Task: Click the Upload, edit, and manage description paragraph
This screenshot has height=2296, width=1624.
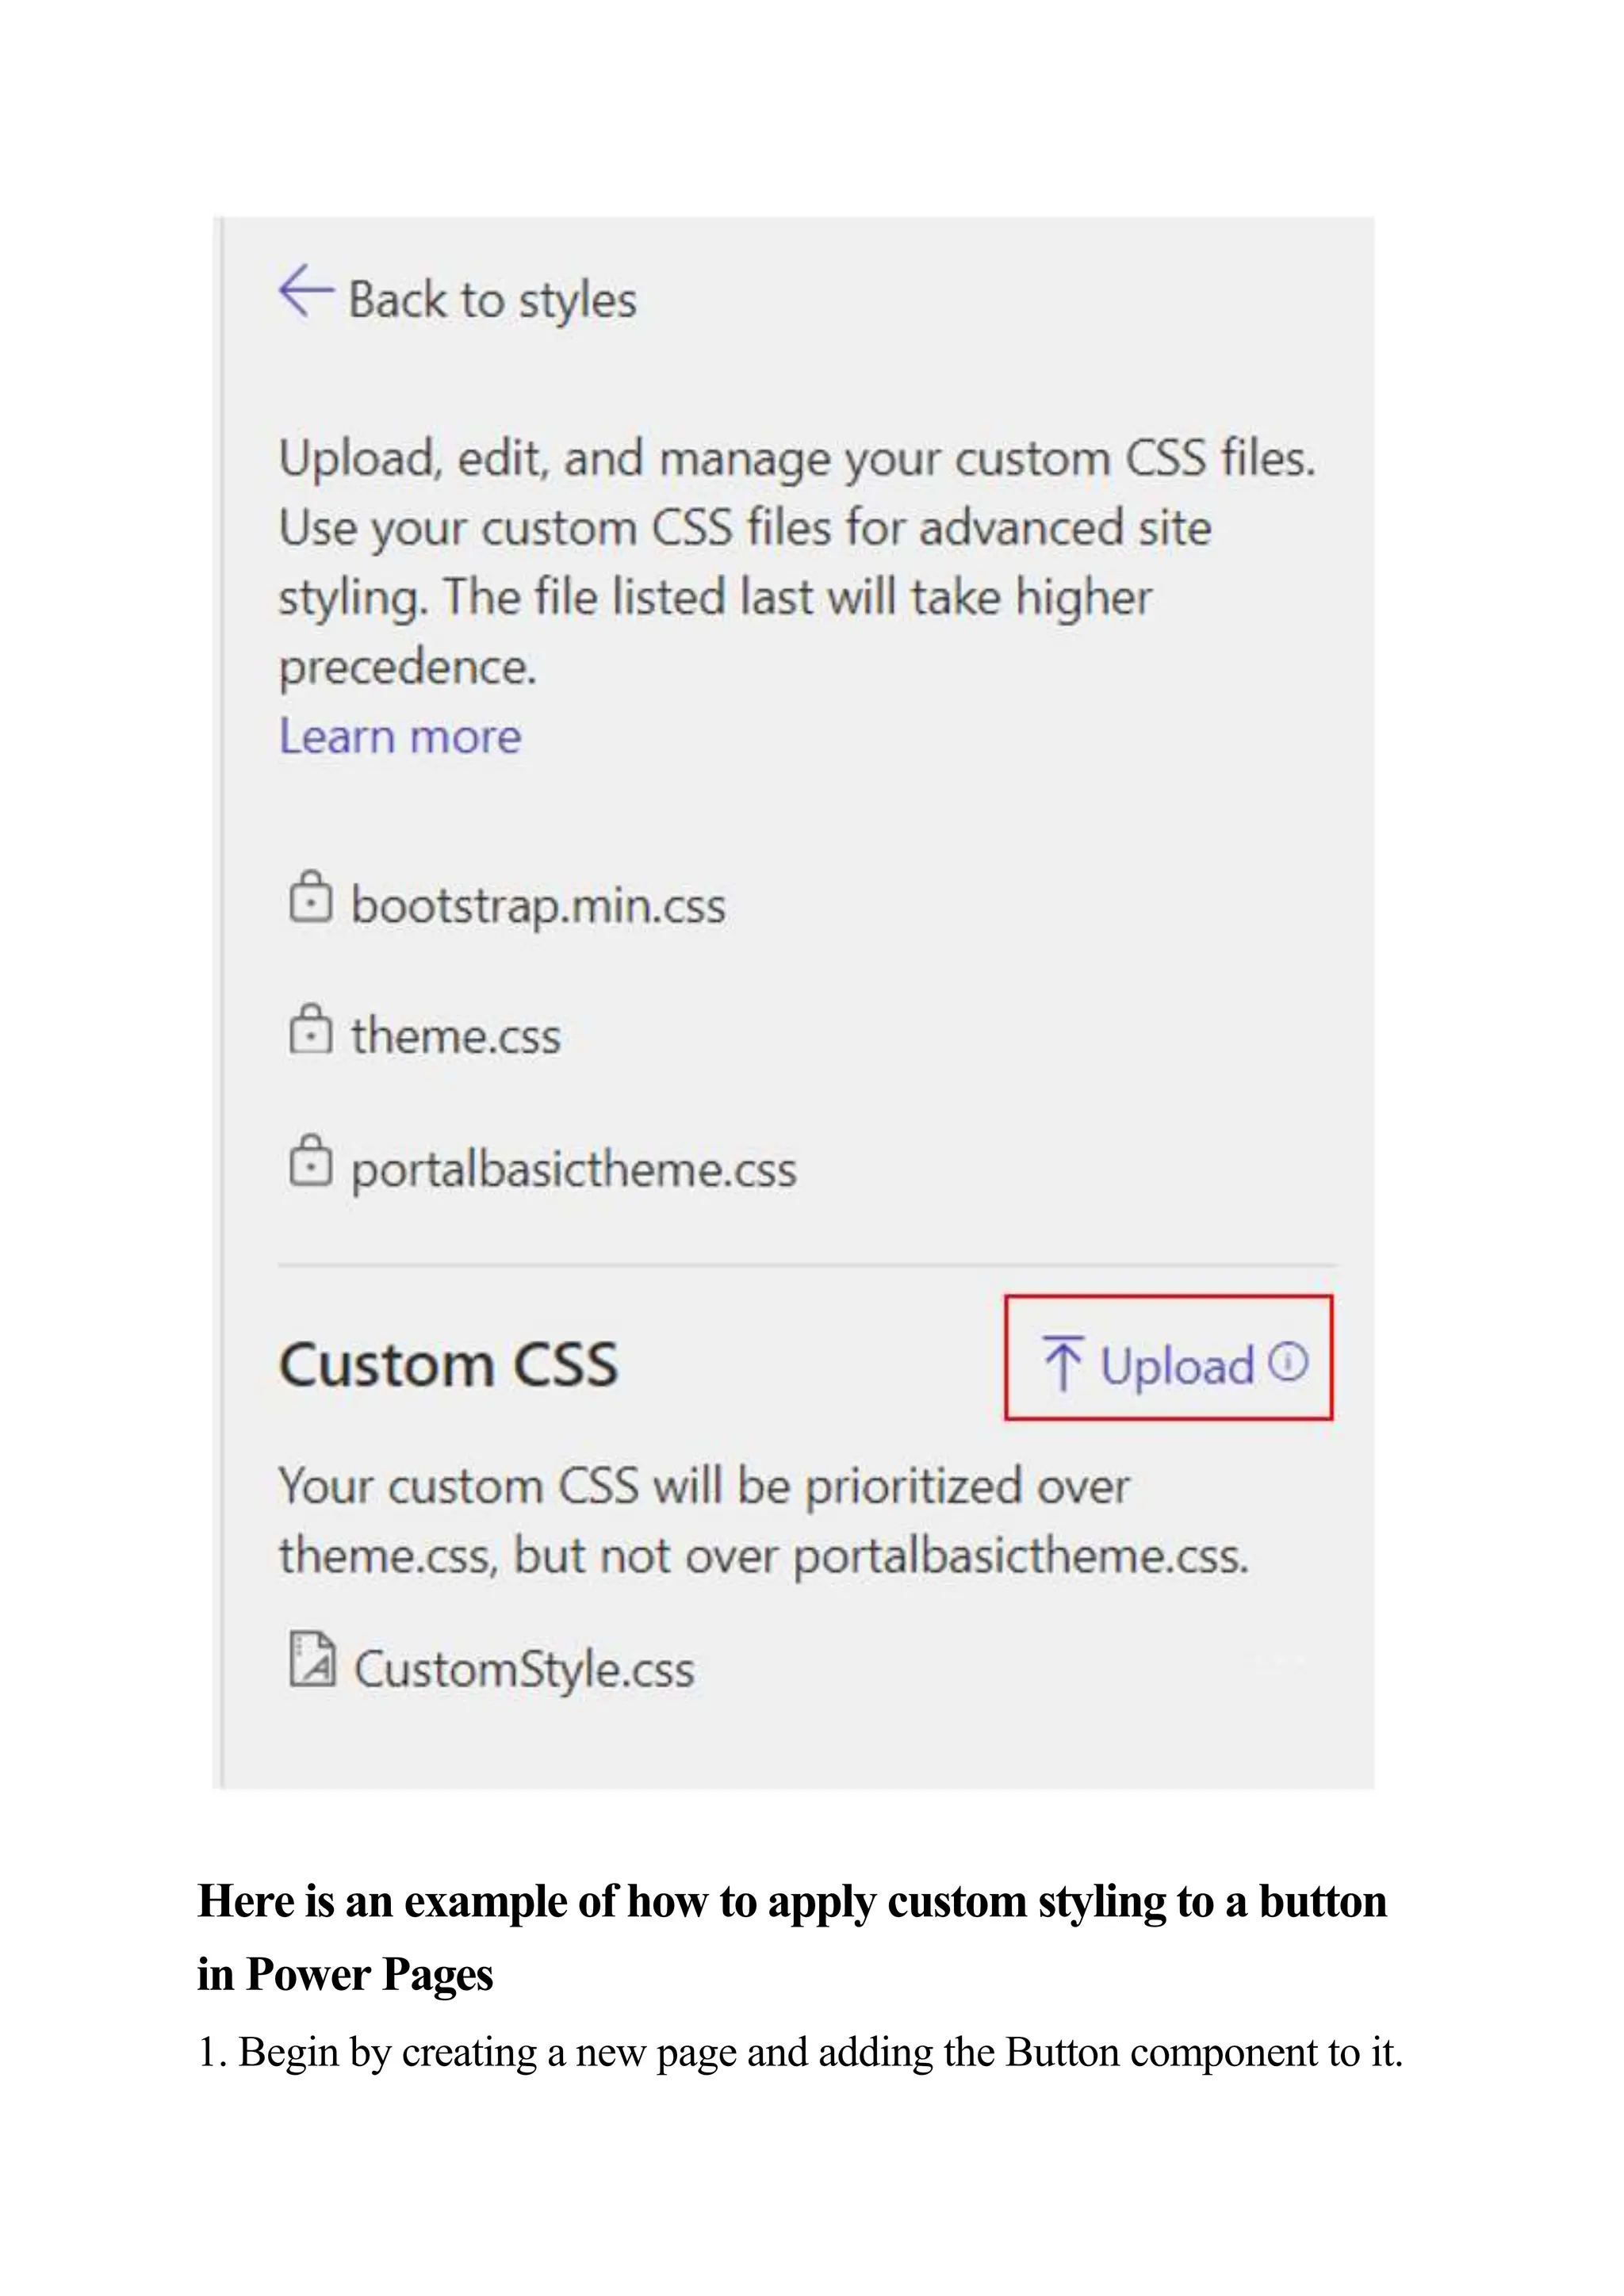Action: [797, 562]
